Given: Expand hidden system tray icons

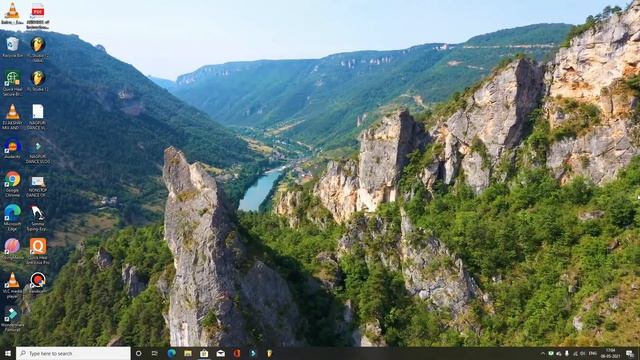Looking at the screenshot, I should (x=543, y=353).
